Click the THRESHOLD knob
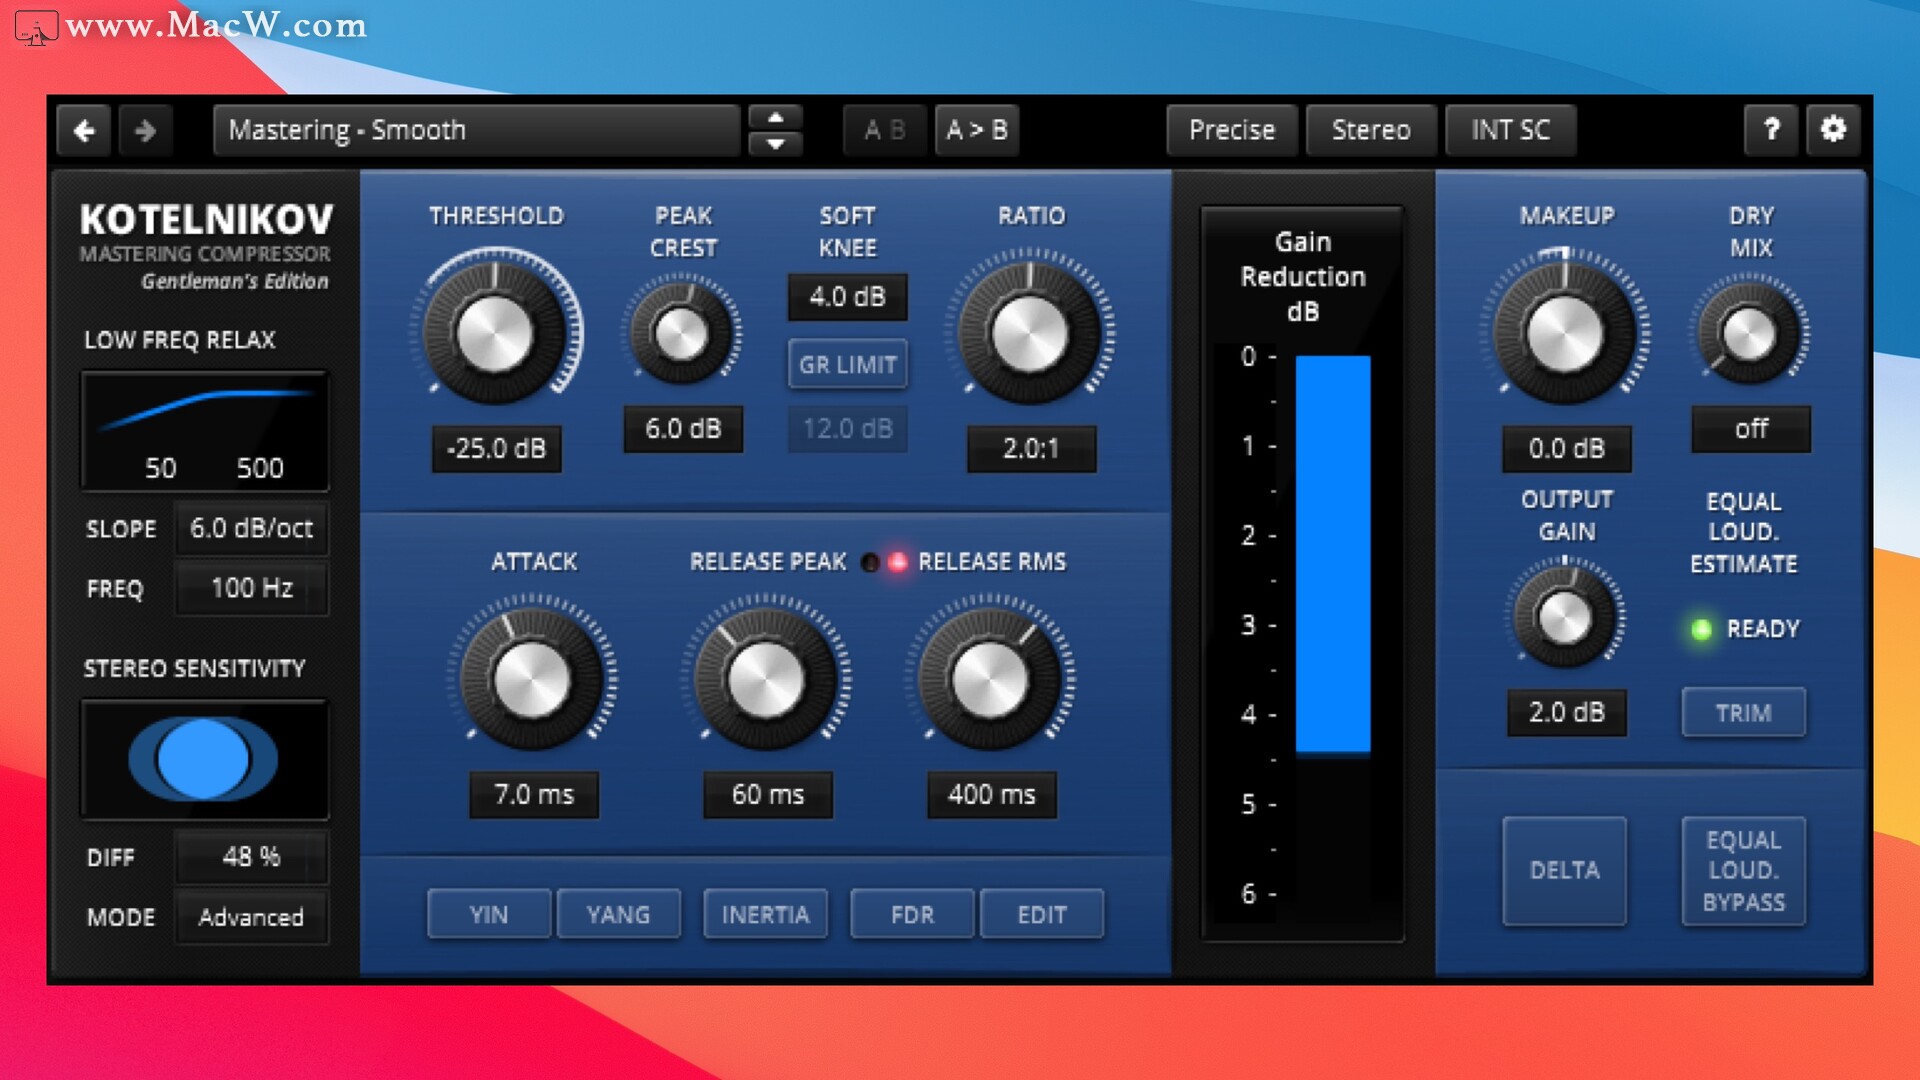The image size is (1920, 1080). (x=495, y=333)
